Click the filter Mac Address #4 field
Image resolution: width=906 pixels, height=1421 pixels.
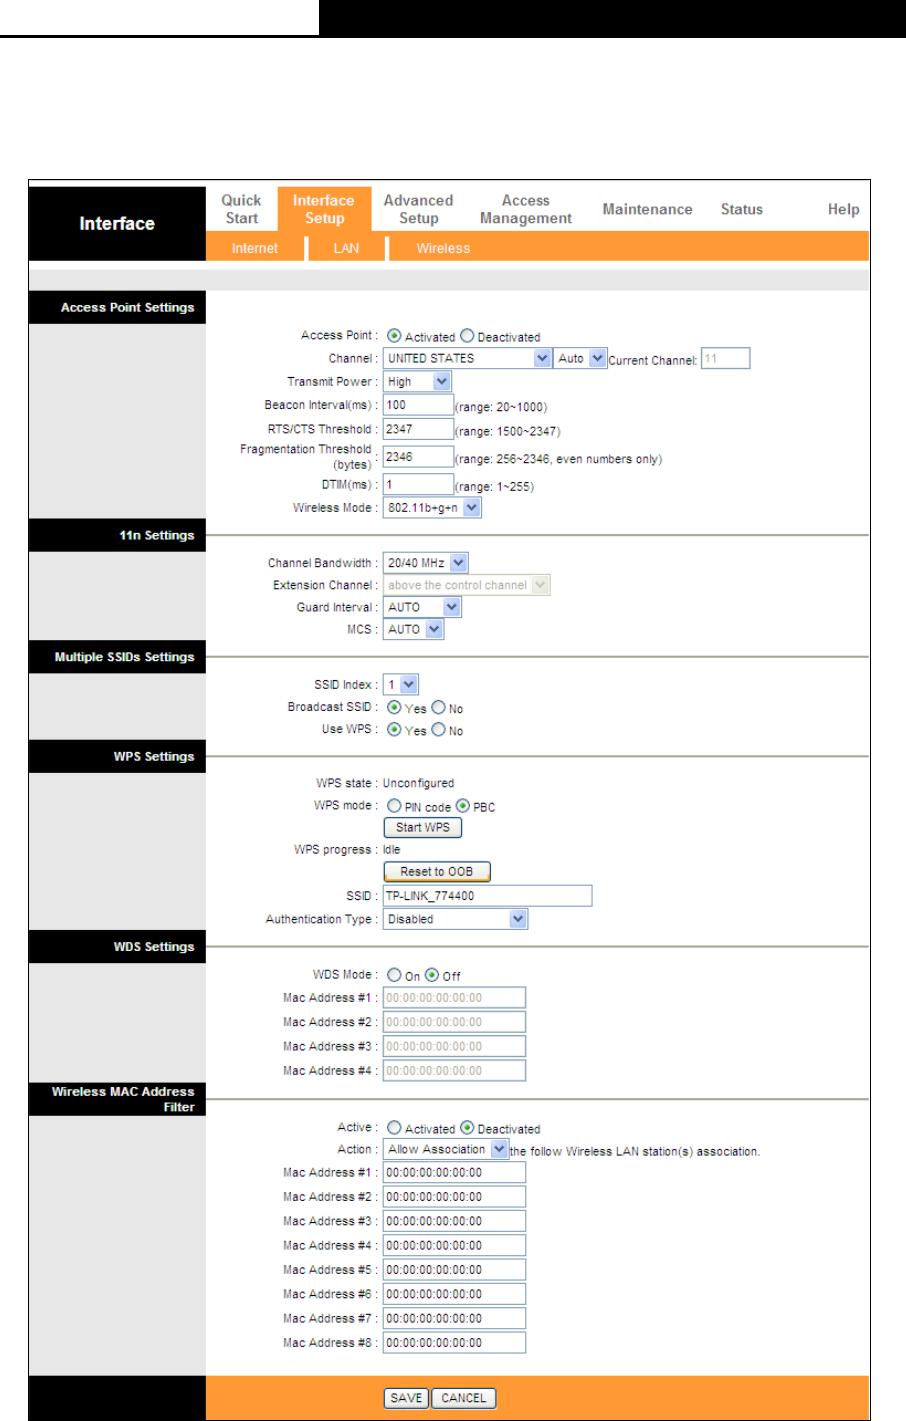tap(454, 1245)
